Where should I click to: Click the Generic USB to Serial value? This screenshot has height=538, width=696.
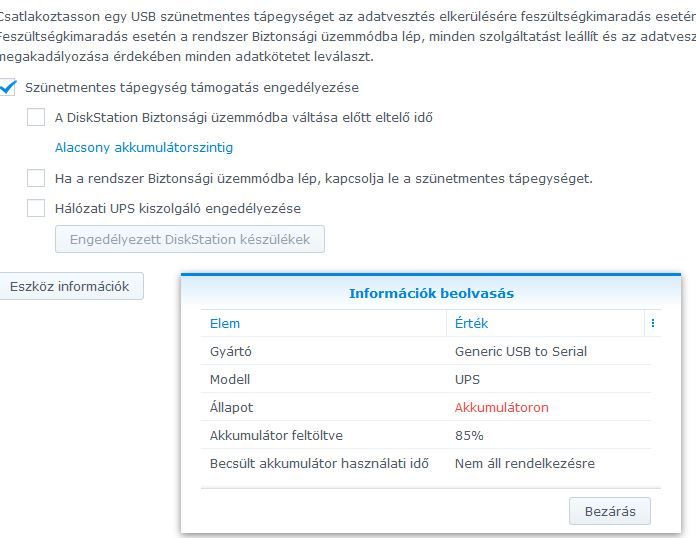[x=521, y=352]
